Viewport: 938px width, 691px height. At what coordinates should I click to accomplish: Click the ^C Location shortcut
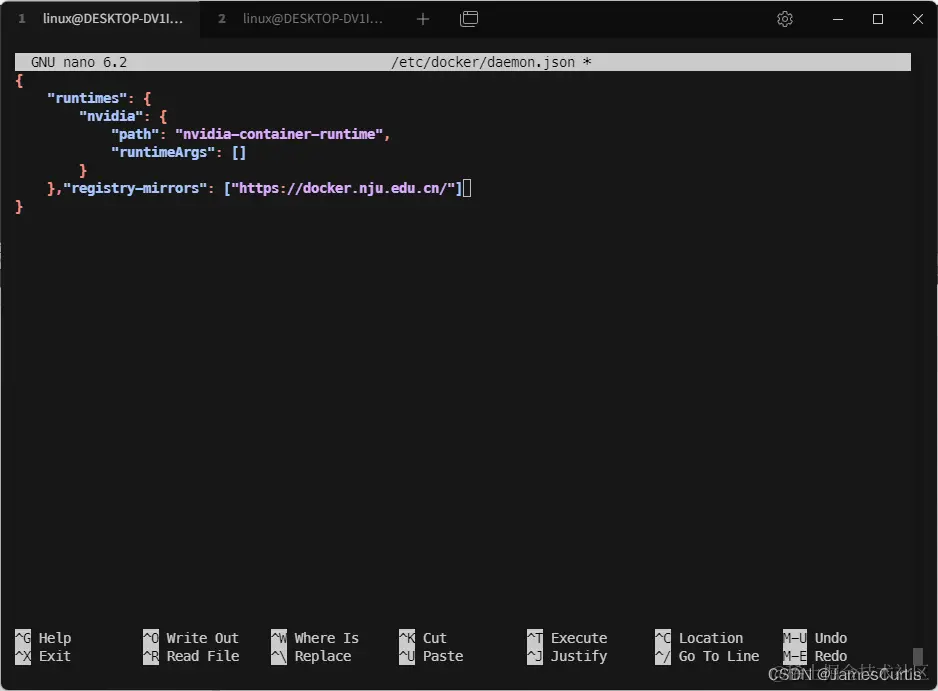point(699,638)
